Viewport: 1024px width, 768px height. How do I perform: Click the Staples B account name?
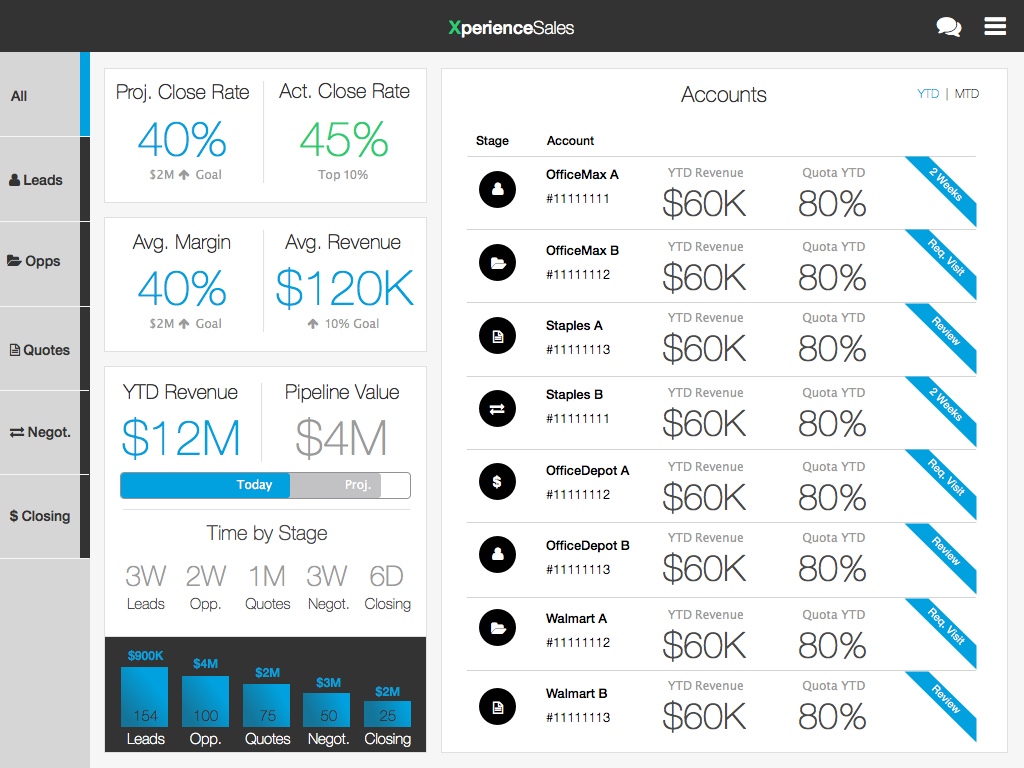coord(574,394)
